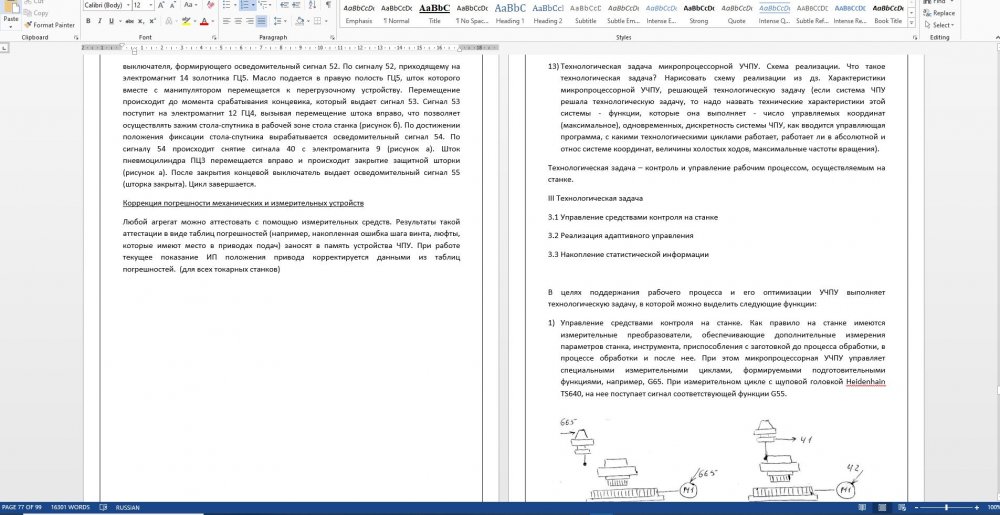
Task: Toggle show paragraph marks
Action: pos(328,5)
